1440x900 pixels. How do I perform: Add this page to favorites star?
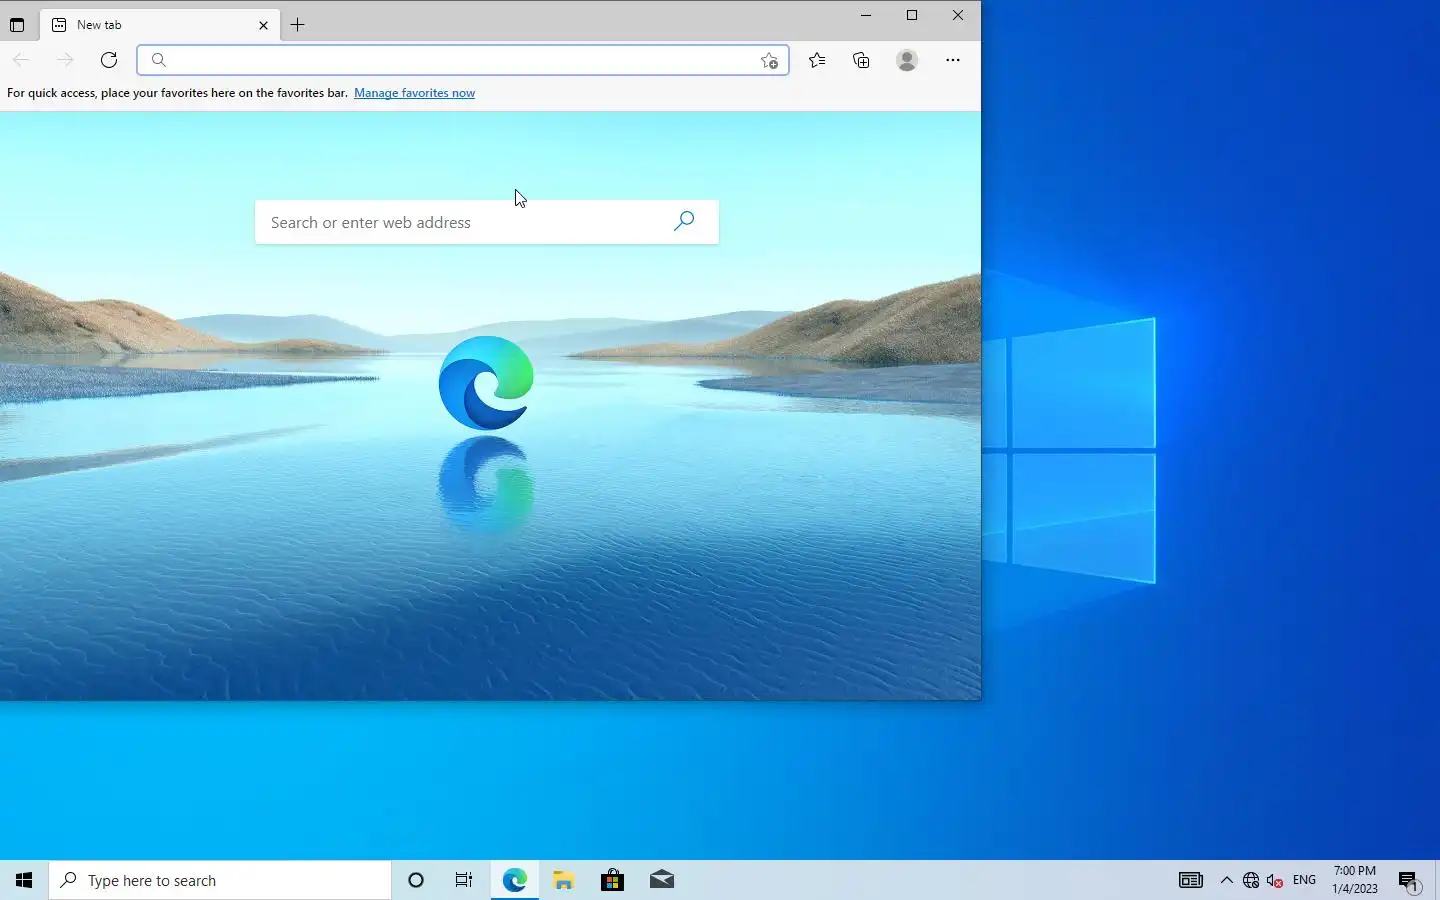[x=769, y=60]
